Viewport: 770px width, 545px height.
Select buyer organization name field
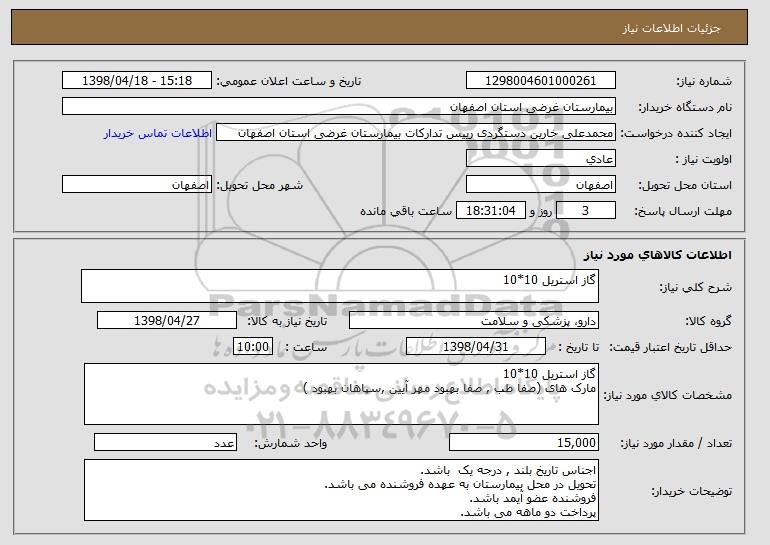(x=339, y=107)
